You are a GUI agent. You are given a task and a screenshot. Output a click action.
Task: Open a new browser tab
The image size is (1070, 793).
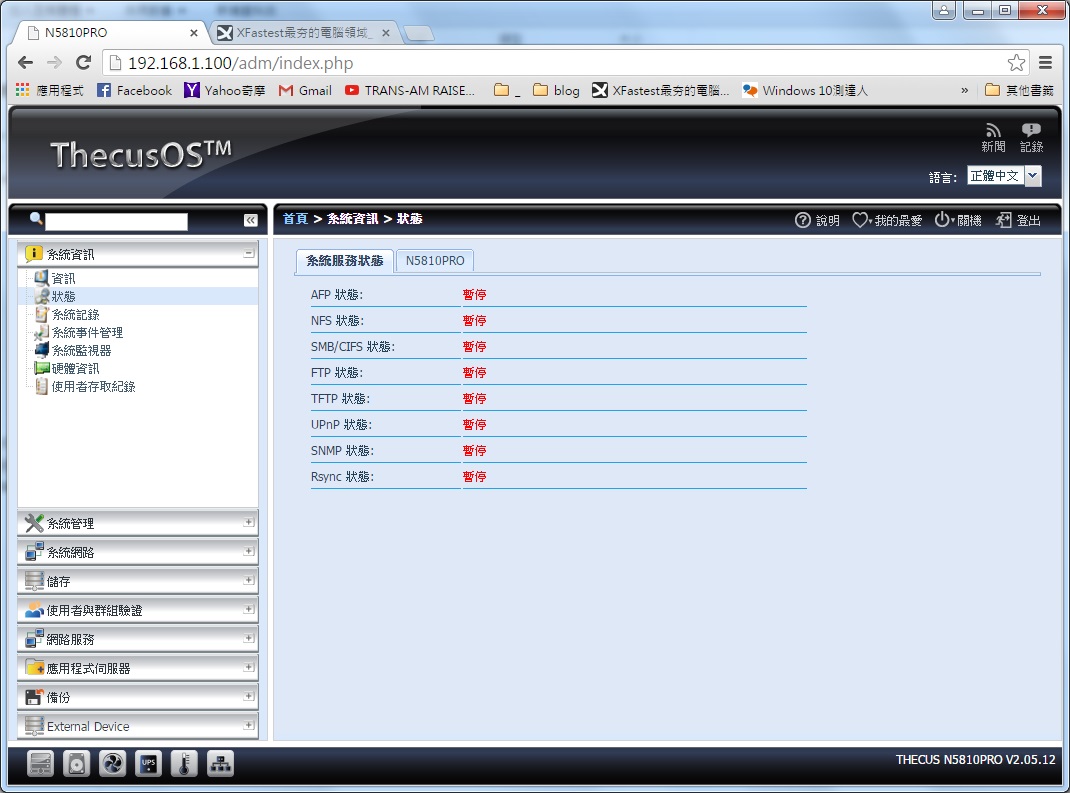coord(418,33)
